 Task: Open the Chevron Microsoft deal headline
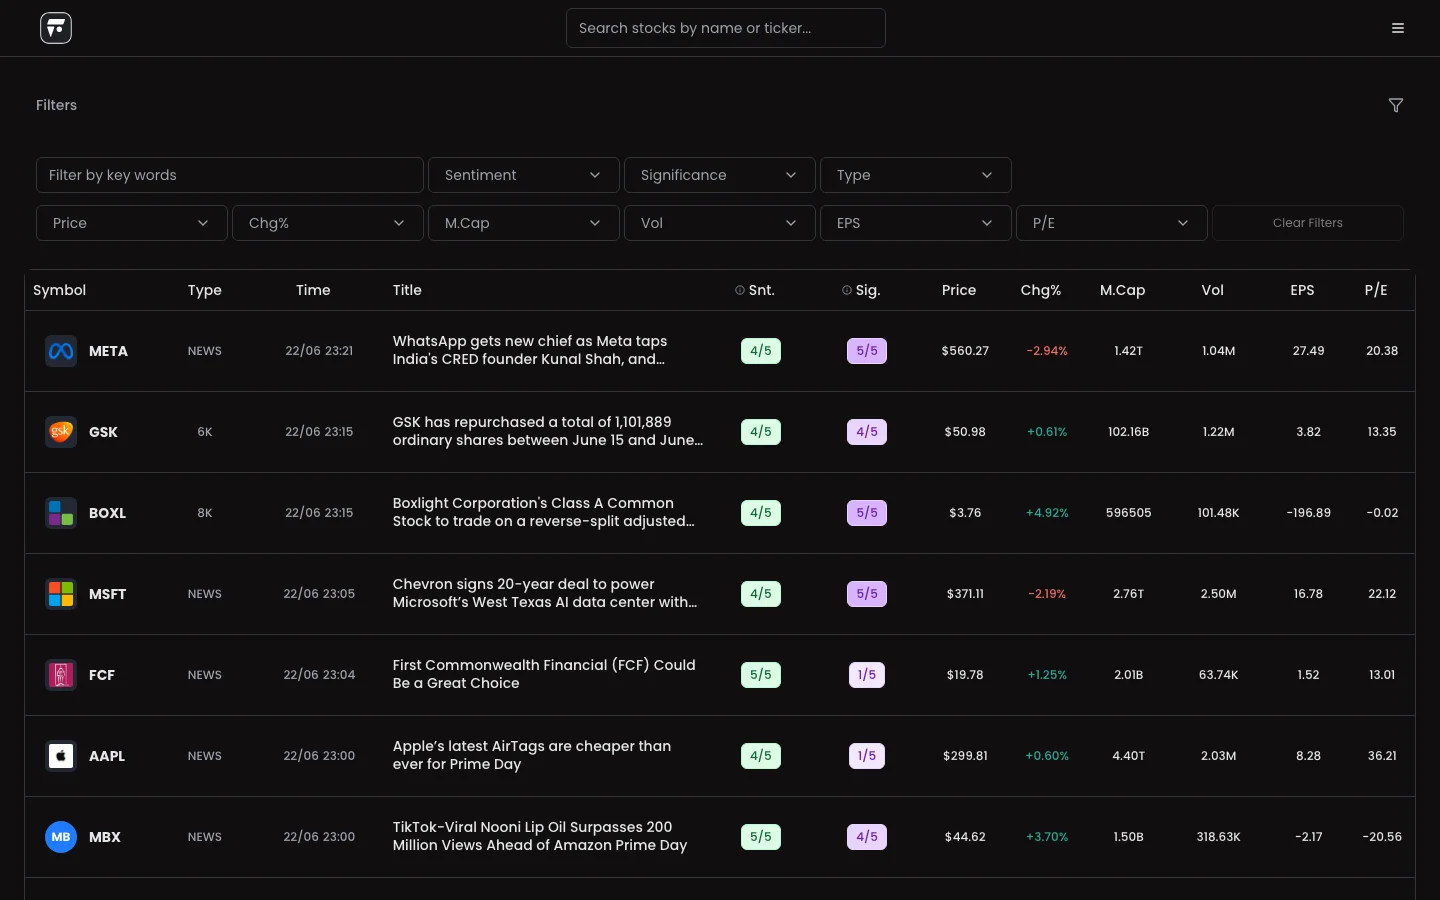click(x=545, y=593)
